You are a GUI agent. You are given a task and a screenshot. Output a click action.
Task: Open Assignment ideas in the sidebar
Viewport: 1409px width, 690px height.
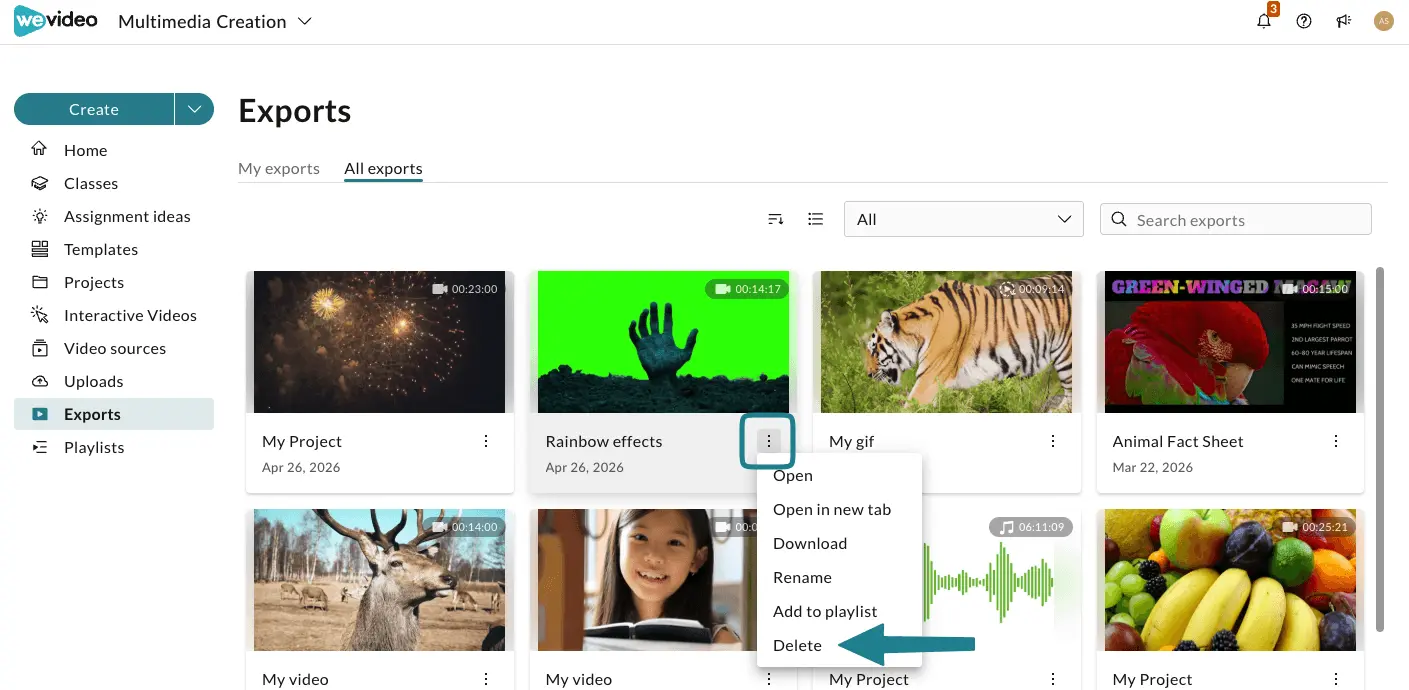[x=114, y=216]
